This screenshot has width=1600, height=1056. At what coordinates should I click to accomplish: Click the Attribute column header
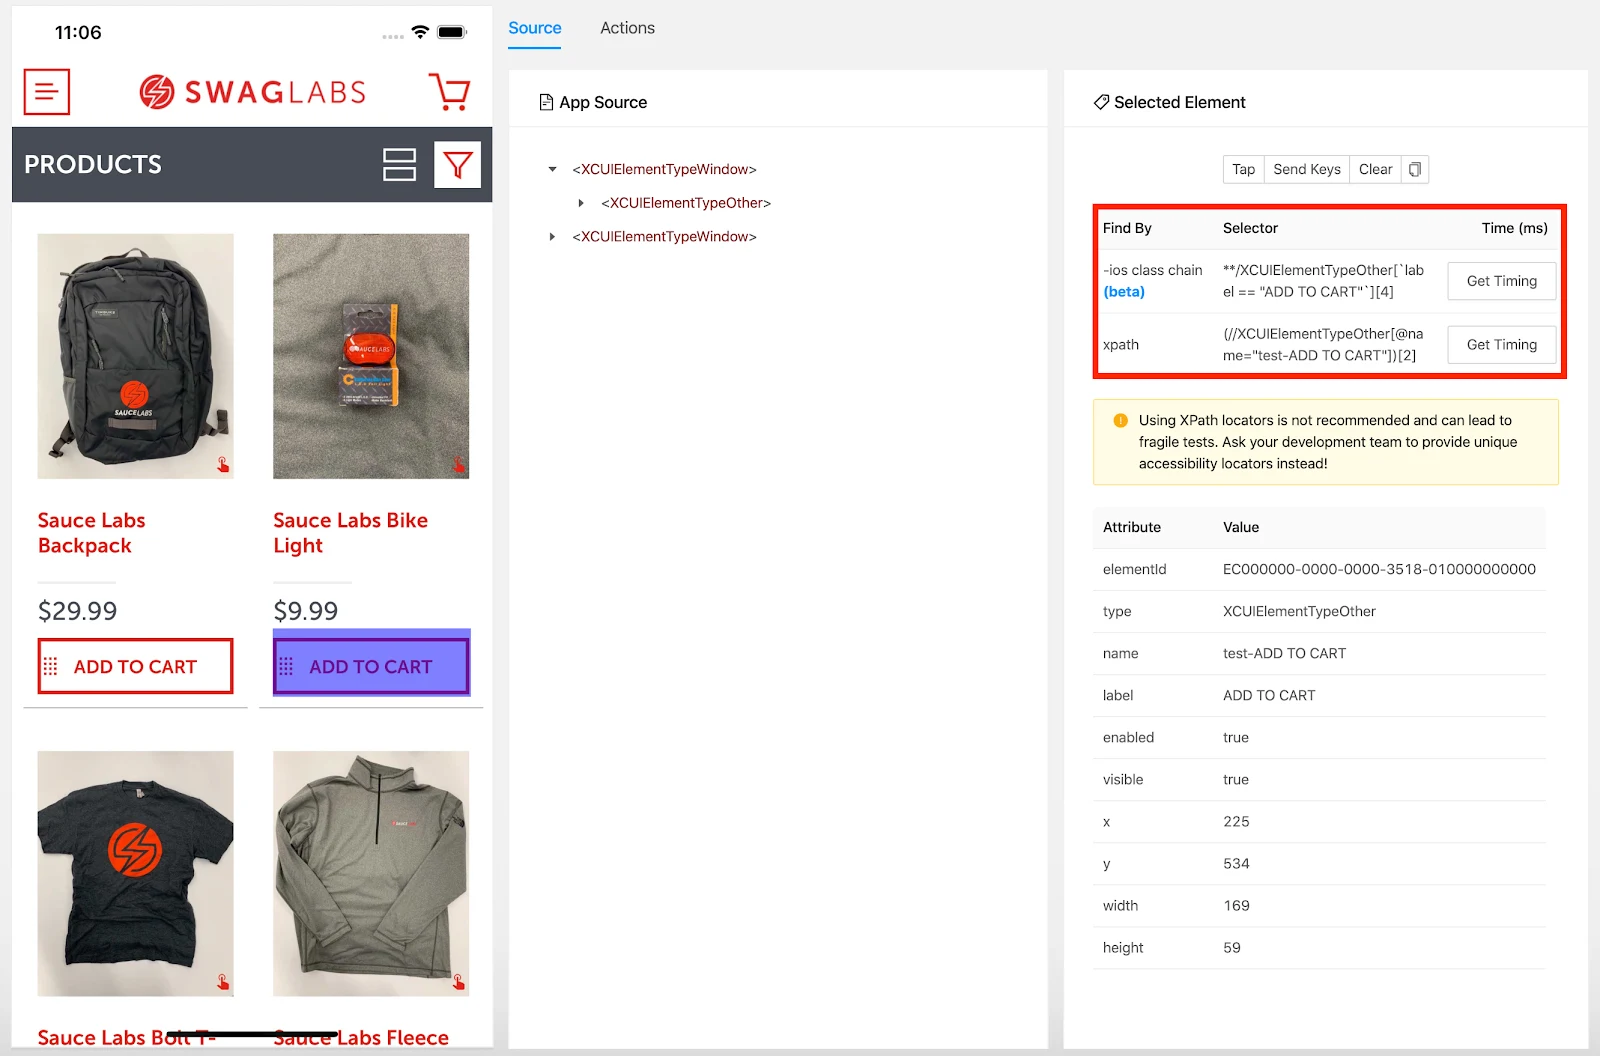tap(1132, 527)
